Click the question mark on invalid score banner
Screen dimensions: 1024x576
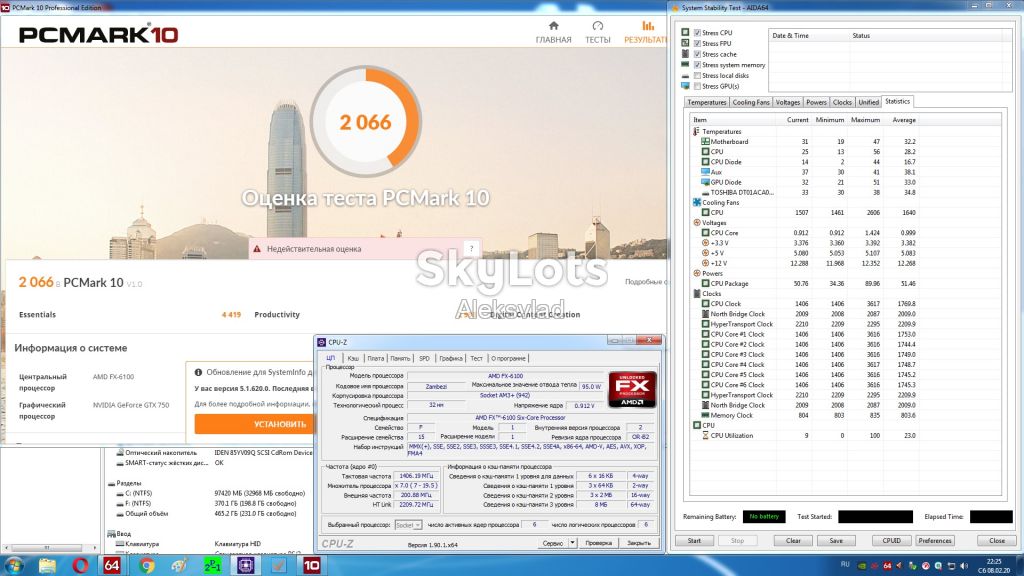point(472,248)
